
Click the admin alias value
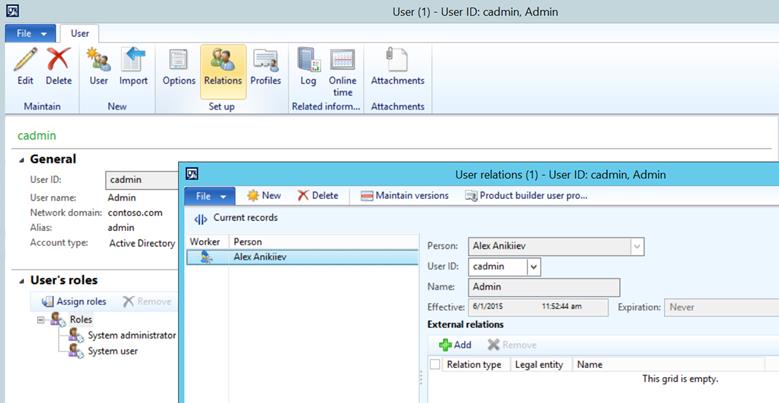121,228
